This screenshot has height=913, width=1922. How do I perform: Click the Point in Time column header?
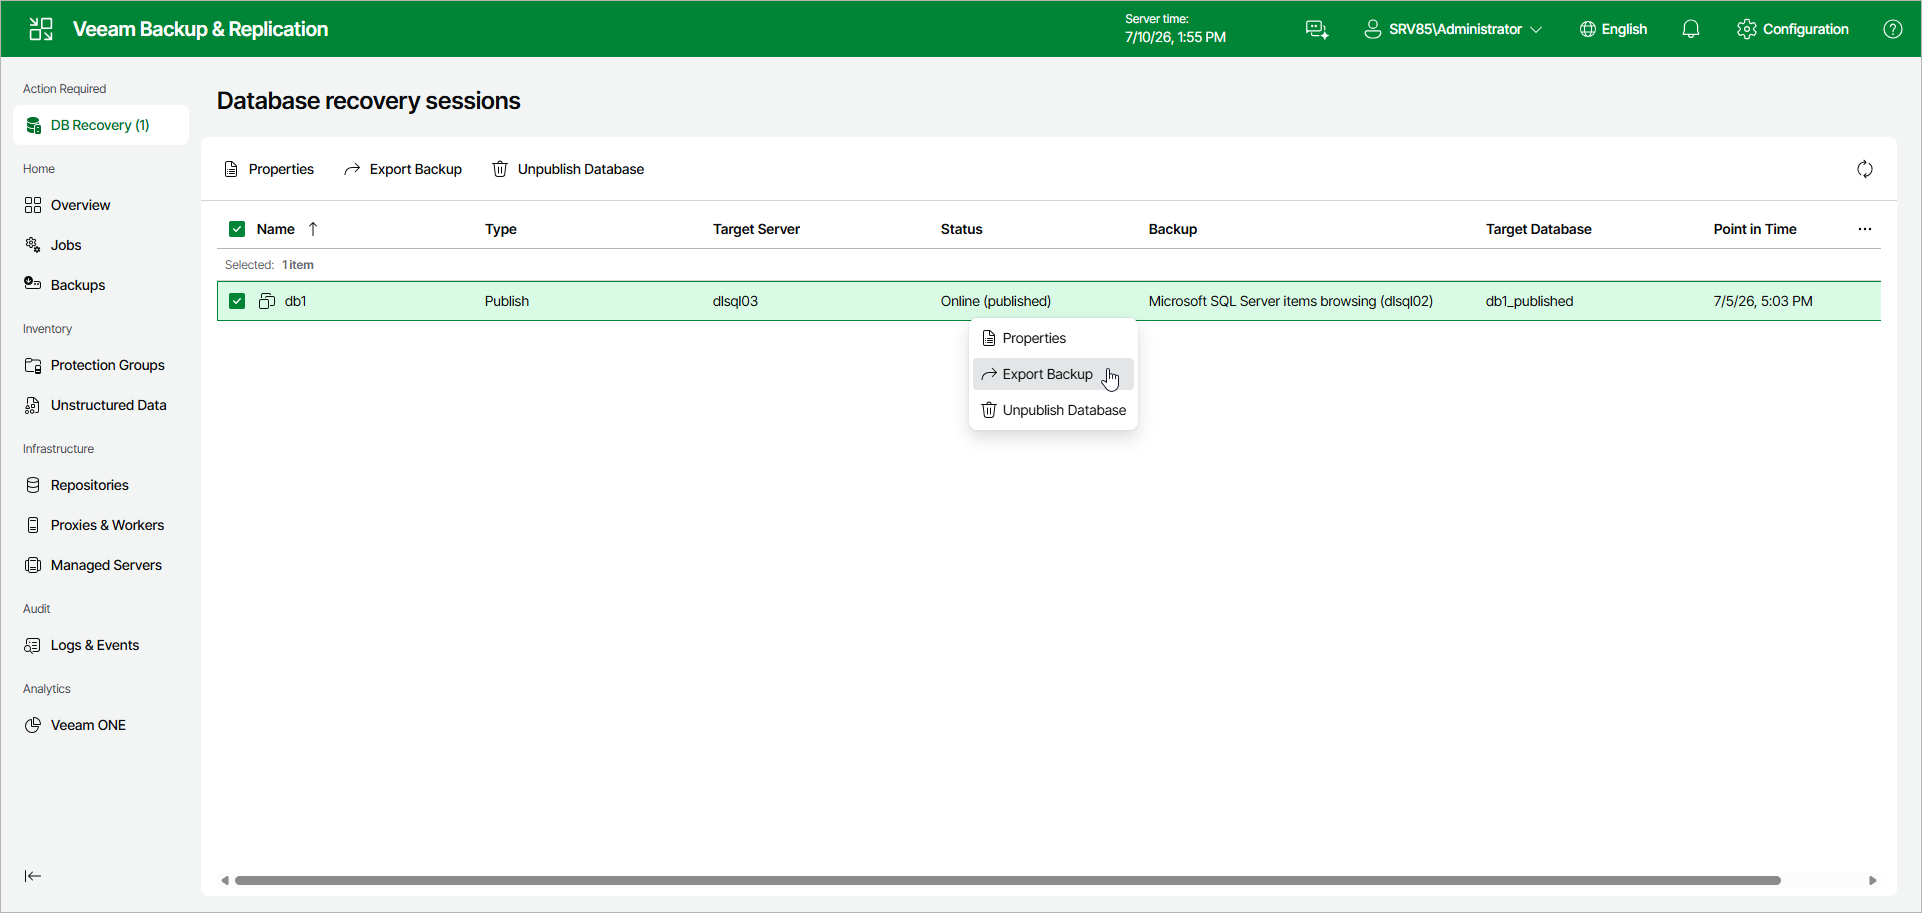pyautogui.click(x=1754, y=229)
